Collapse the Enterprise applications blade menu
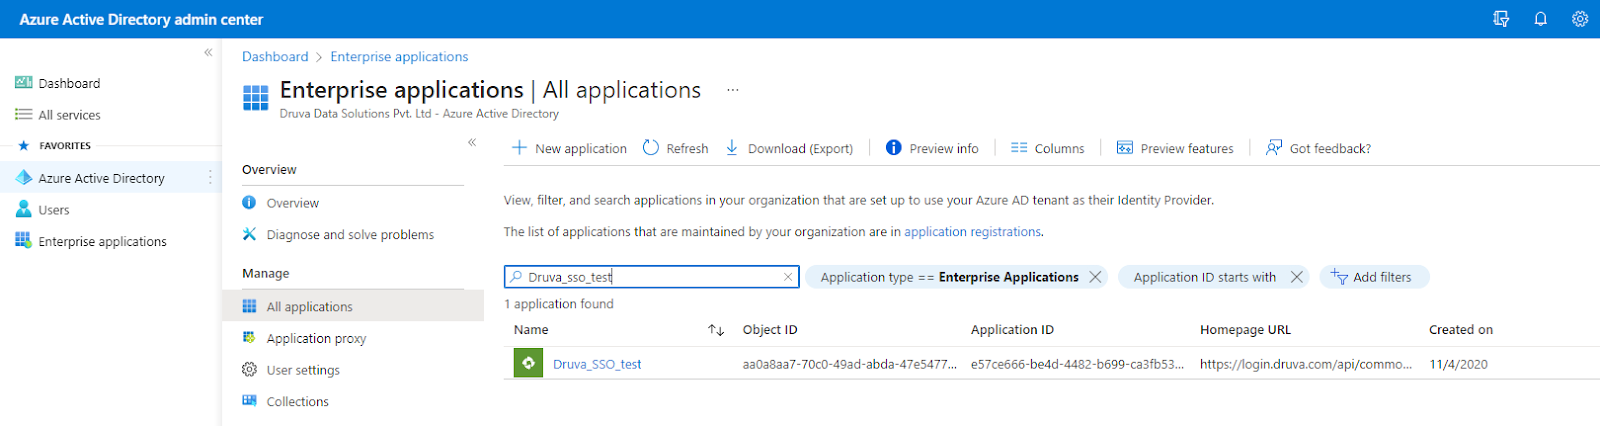The height and width of the screenshot is (426, 1600). pyautogui.click(x=472, y=142)
